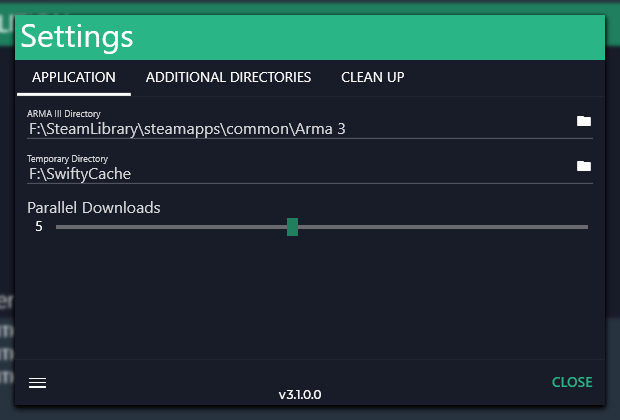The height and width of the screenshot is (420, 620).
Task: Set Parallel Downloads slider to far right end
Action: (587, 227)
